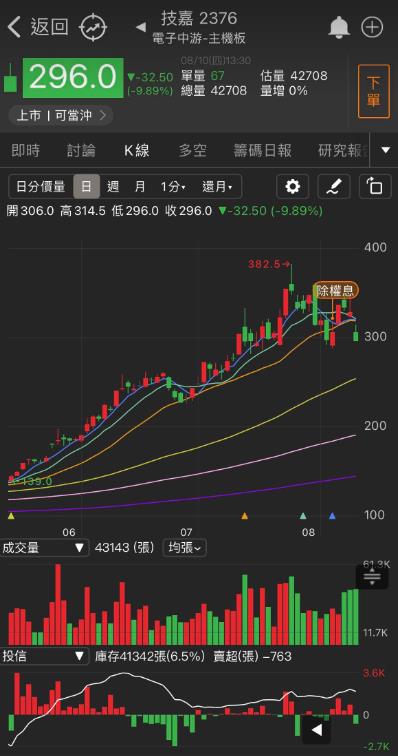Viewport: 398px width, 756px height.
Task: Tap the 296.0 price box
Action: [73, 78]
